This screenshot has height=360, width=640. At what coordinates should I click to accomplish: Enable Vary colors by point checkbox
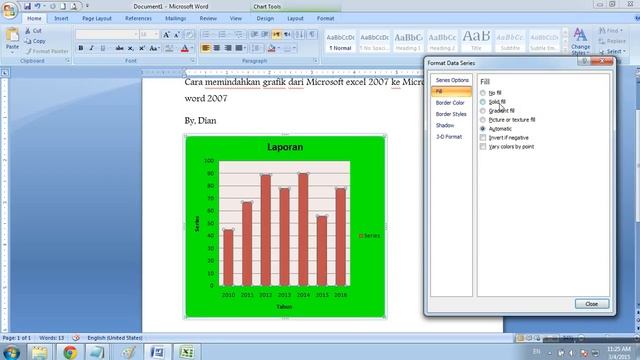483,147
